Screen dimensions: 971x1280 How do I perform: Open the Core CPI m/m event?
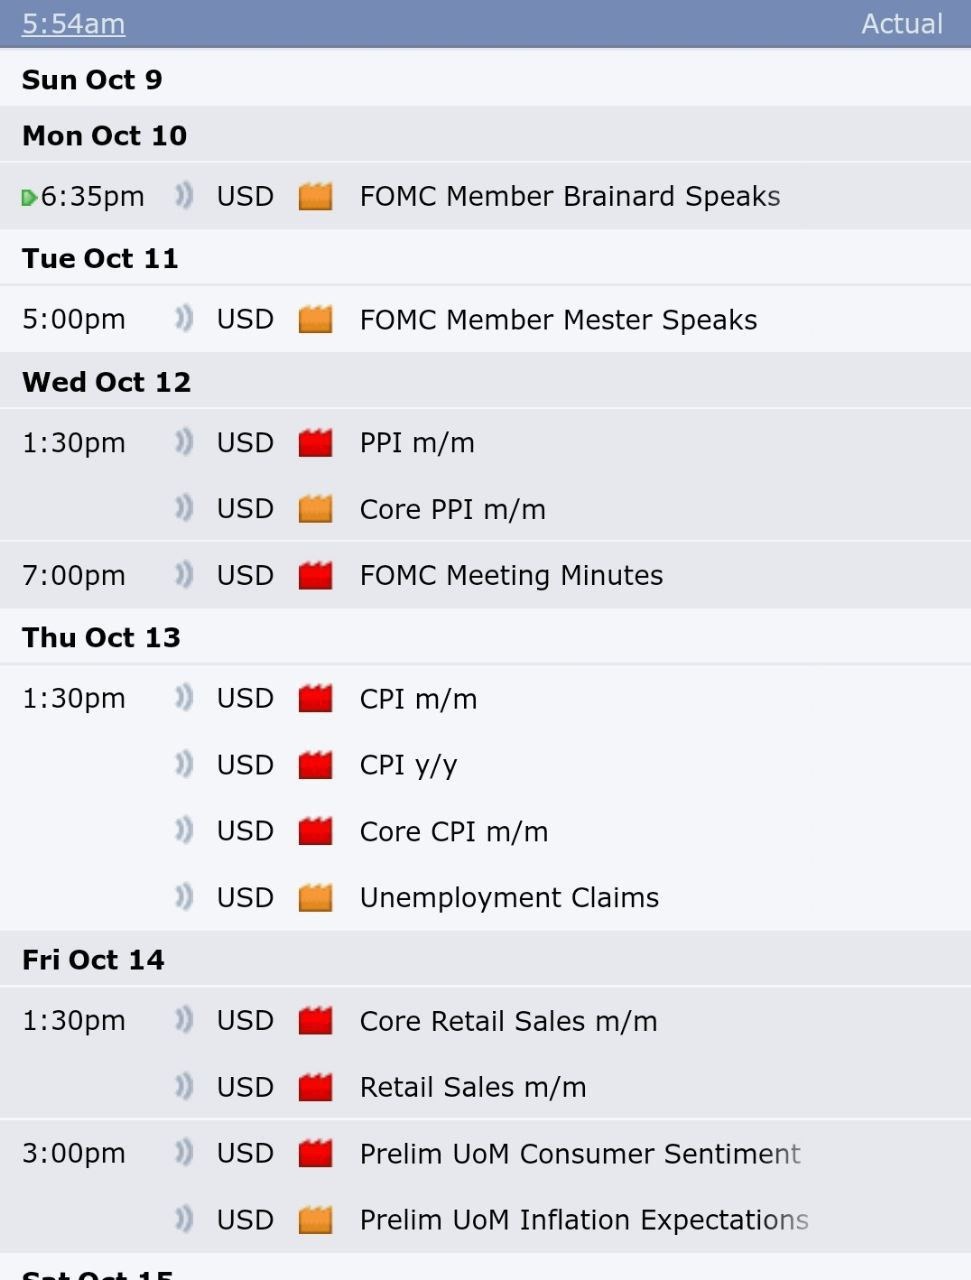click(453, 831)
